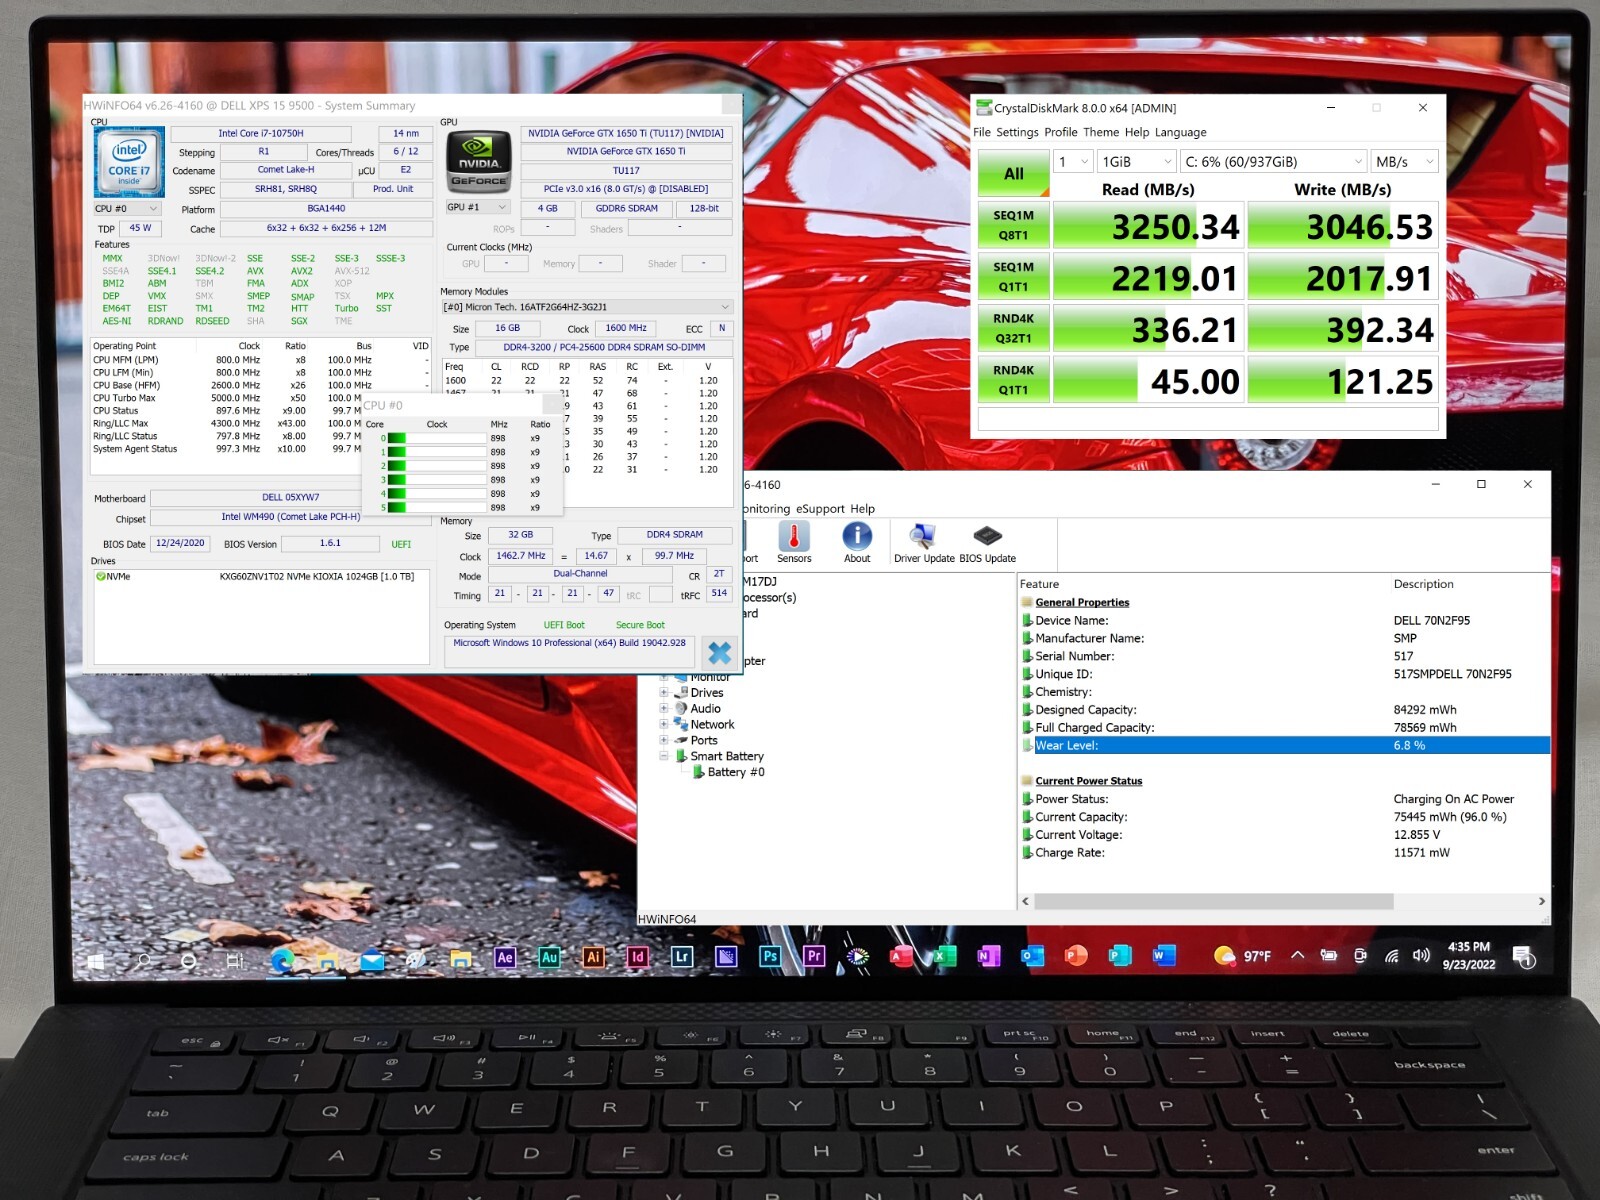Open the Help menu in HWiNFO64

click(862, 508)
